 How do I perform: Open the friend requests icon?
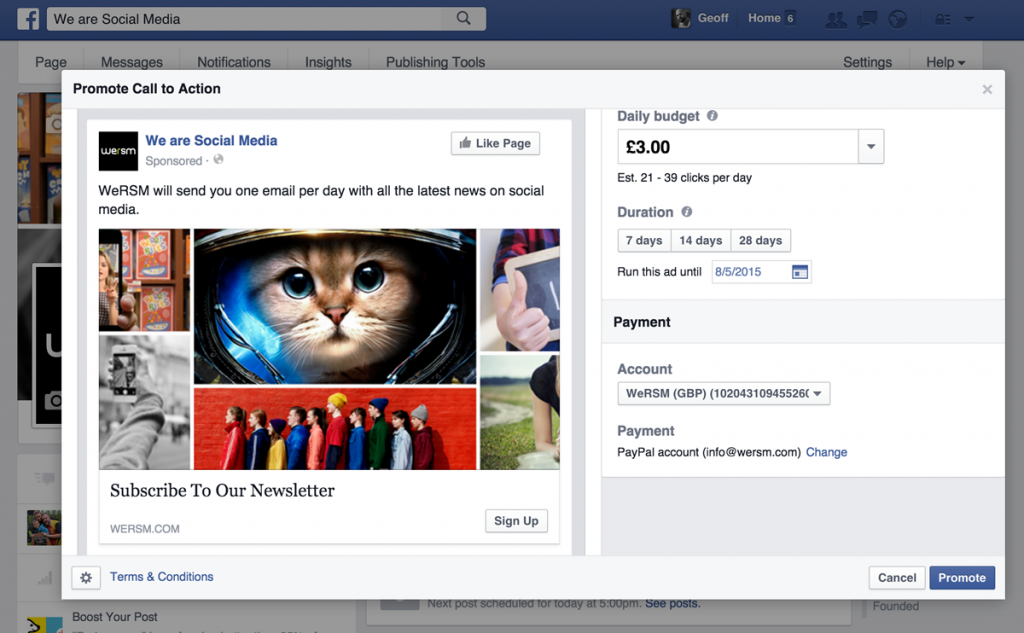click(836, 19)
